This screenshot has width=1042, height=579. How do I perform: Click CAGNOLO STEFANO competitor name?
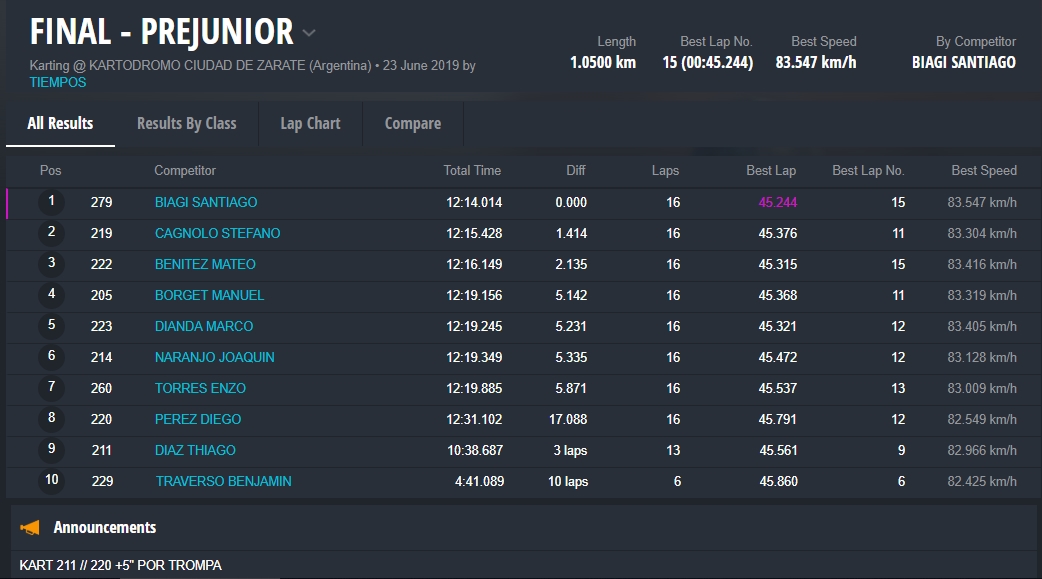tap(217, 233)
